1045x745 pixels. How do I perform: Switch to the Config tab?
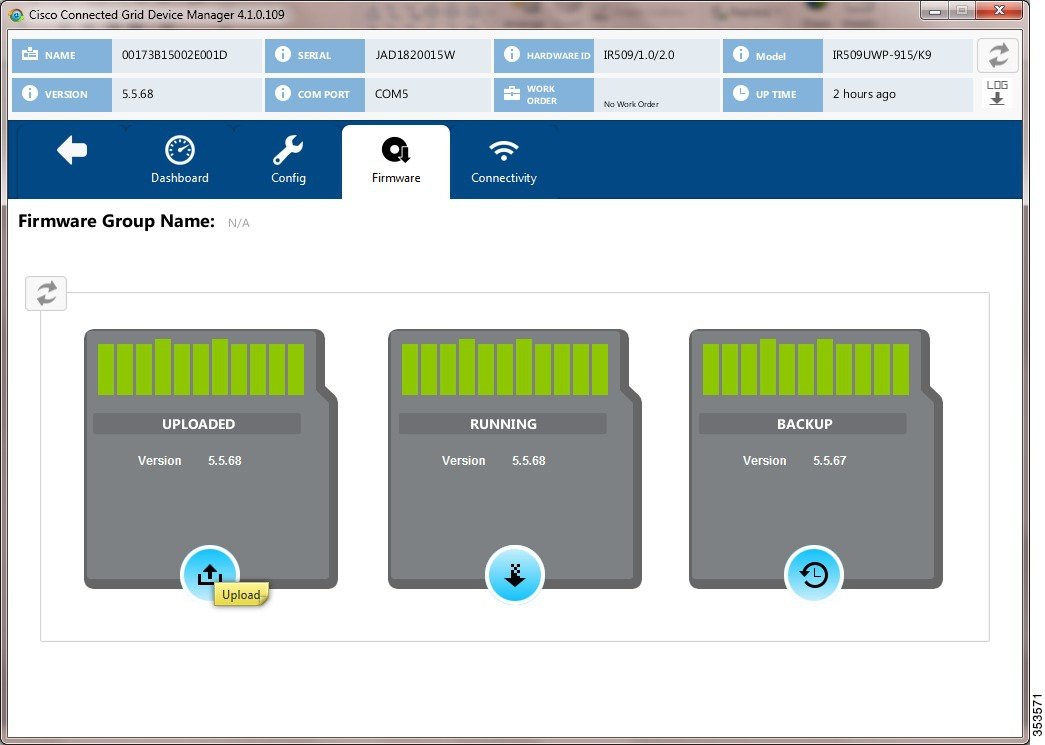point(288,161)
